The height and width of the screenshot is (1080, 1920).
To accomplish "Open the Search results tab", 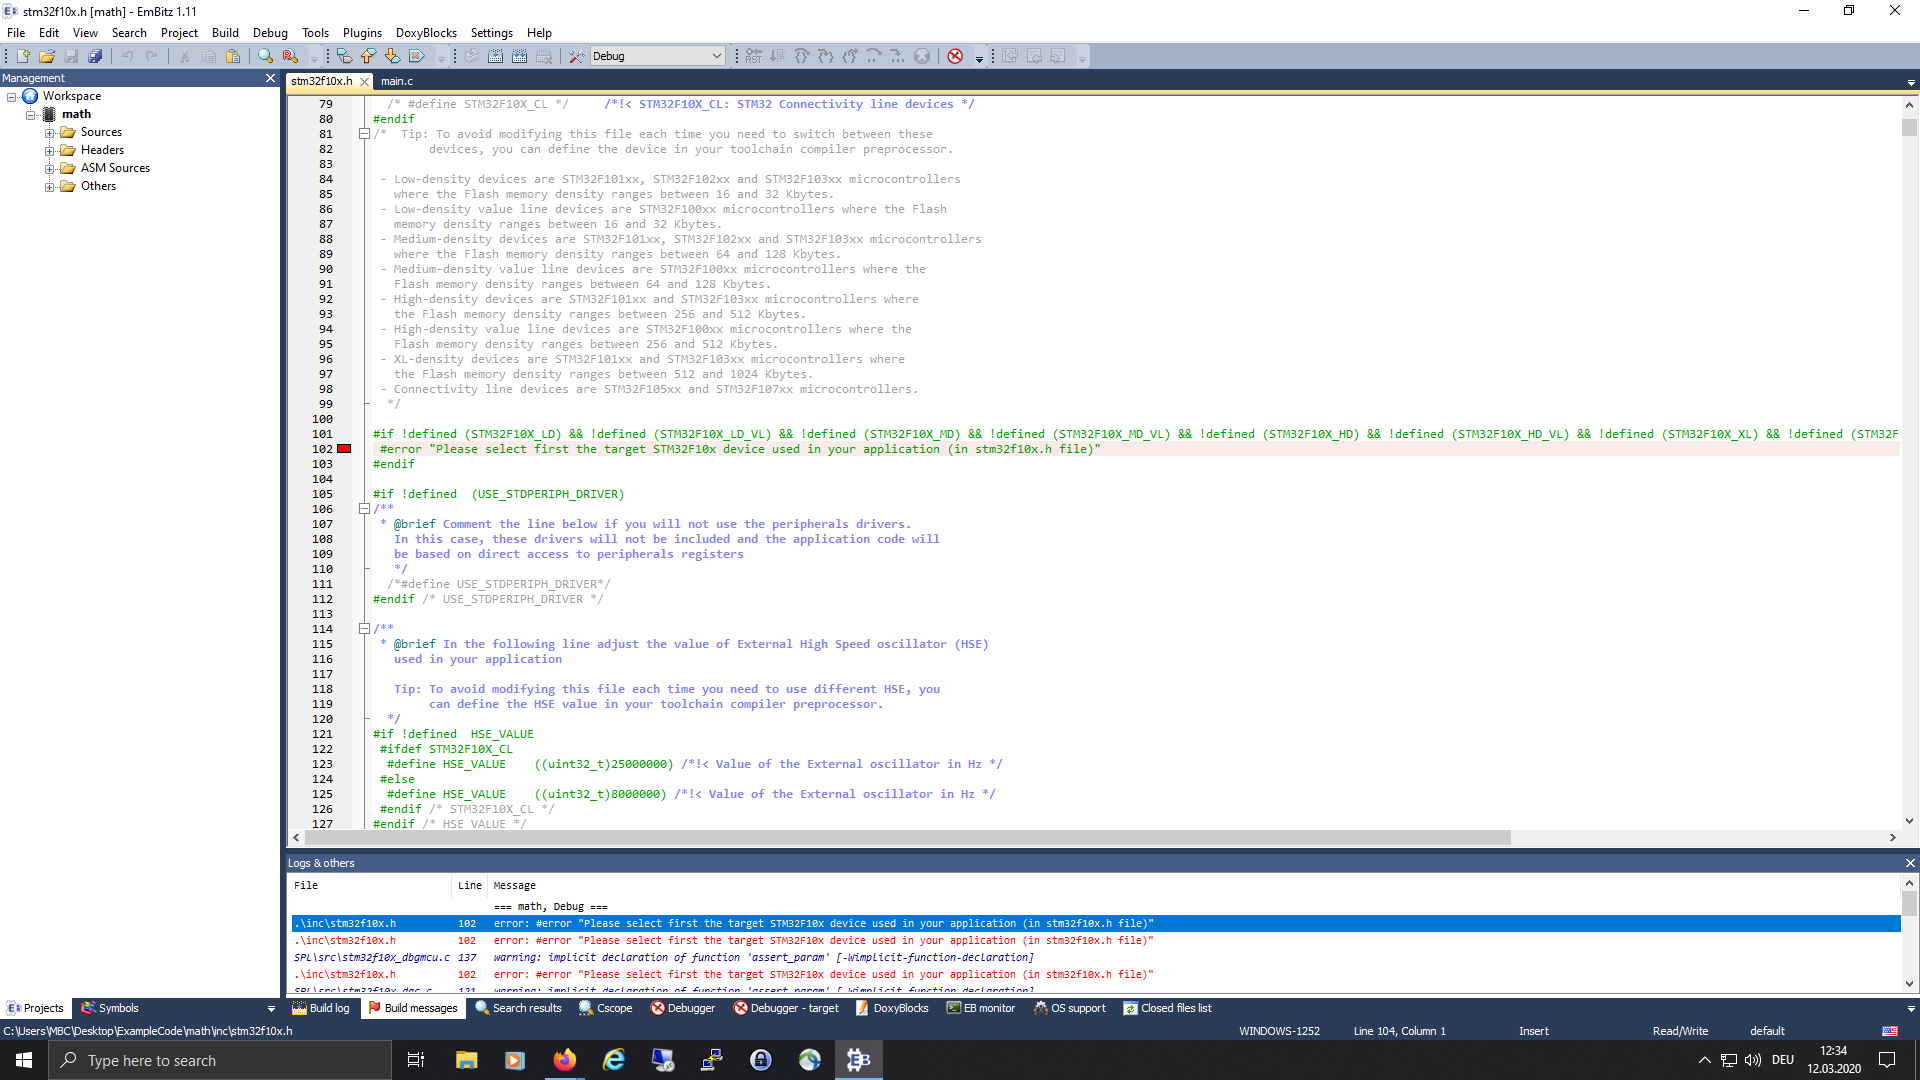I will [519, 1008].
